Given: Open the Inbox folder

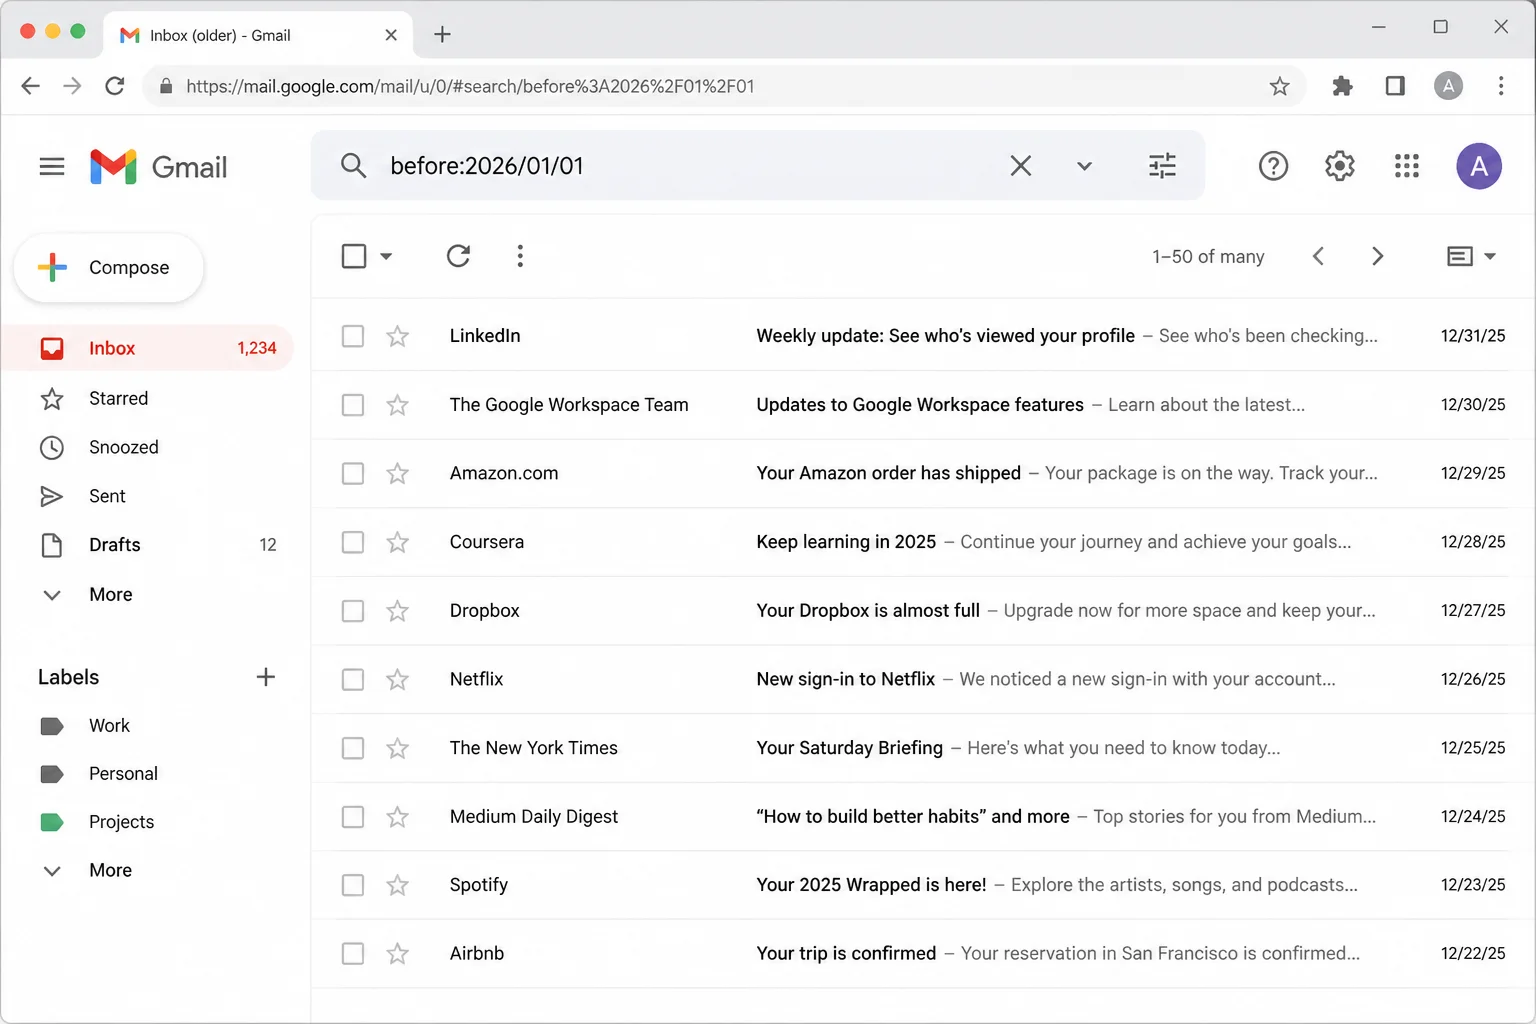Looking at the screenshot, I should (147, 348).
